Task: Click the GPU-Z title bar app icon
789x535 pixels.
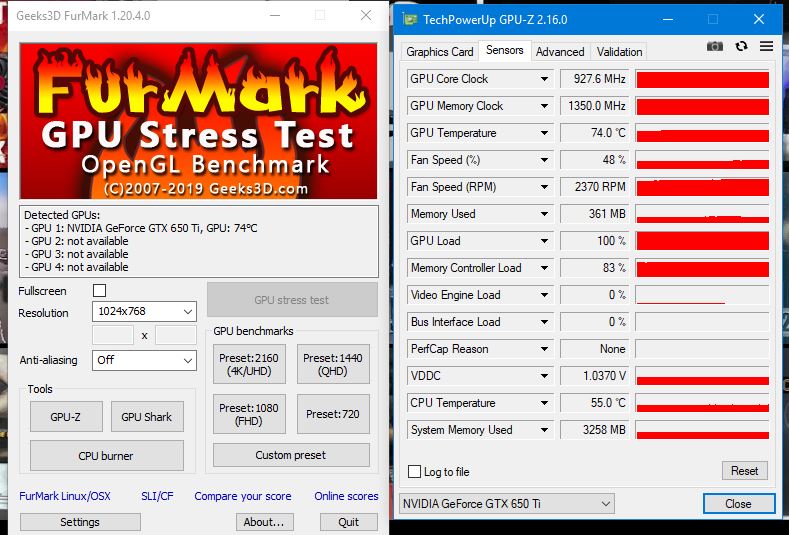Action: coord(408,18)
